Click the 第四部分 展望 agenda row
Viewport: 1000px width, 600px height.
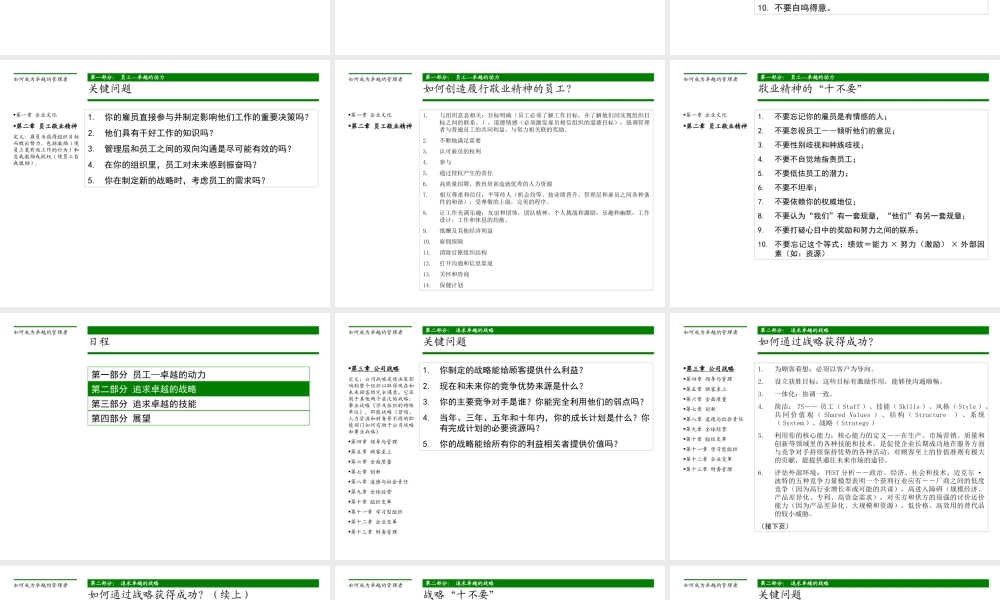coord(200,419)
